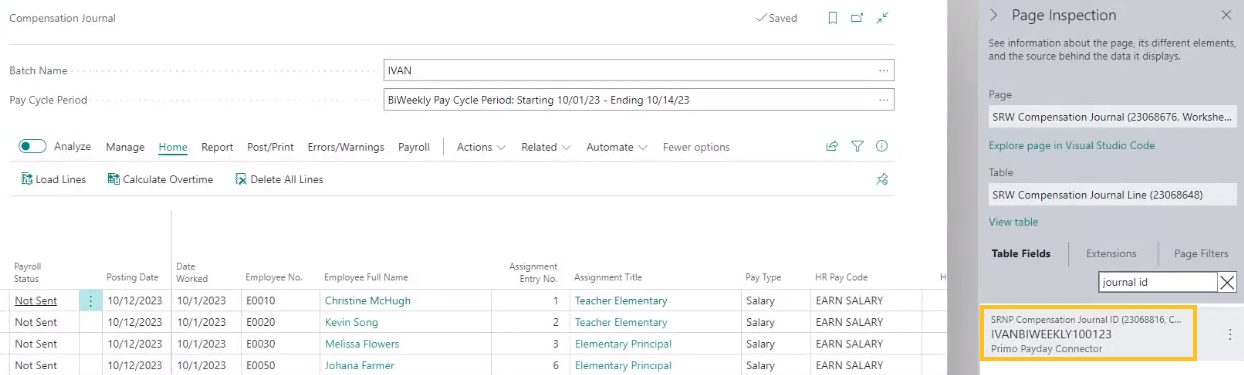Open the Manage menu tab

click(125, 147)
